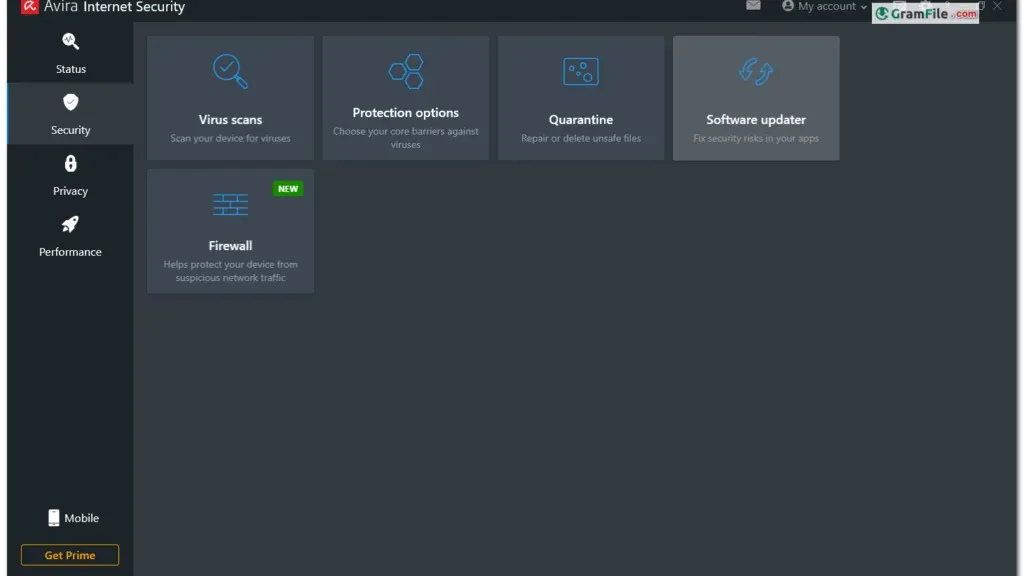Open the Virus scans tile
Viewport: 1024px width, 576px height.
tap(231, 98)
